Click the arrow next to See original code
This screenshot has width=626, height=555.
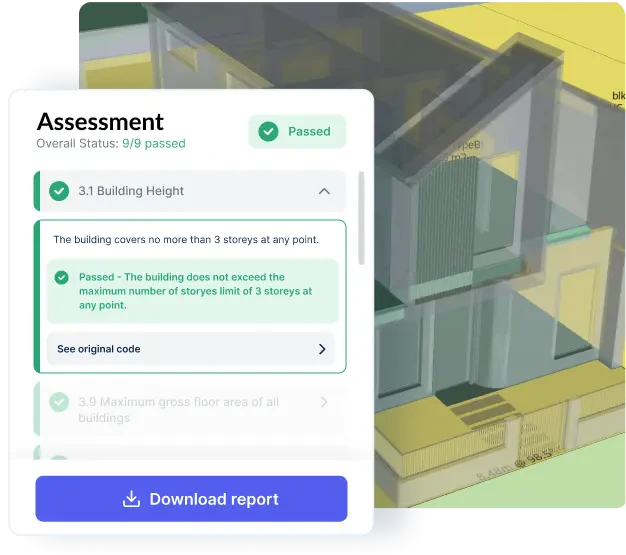coord(322,349)
